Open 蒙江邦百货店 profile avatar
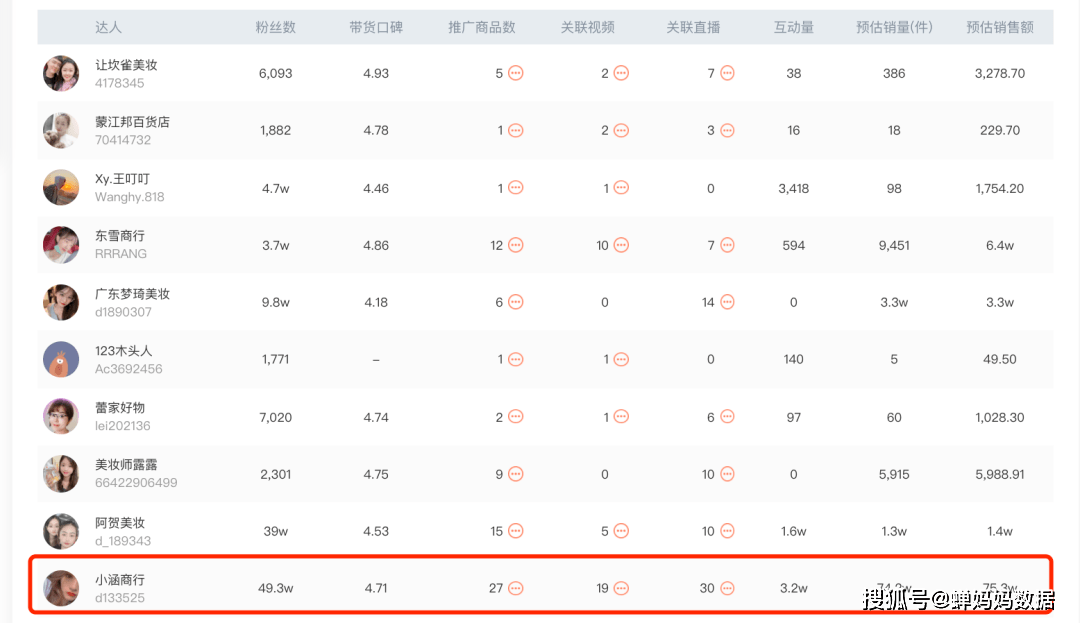The height and width of the screenshot is (623, 1080). tap(61, 130)
